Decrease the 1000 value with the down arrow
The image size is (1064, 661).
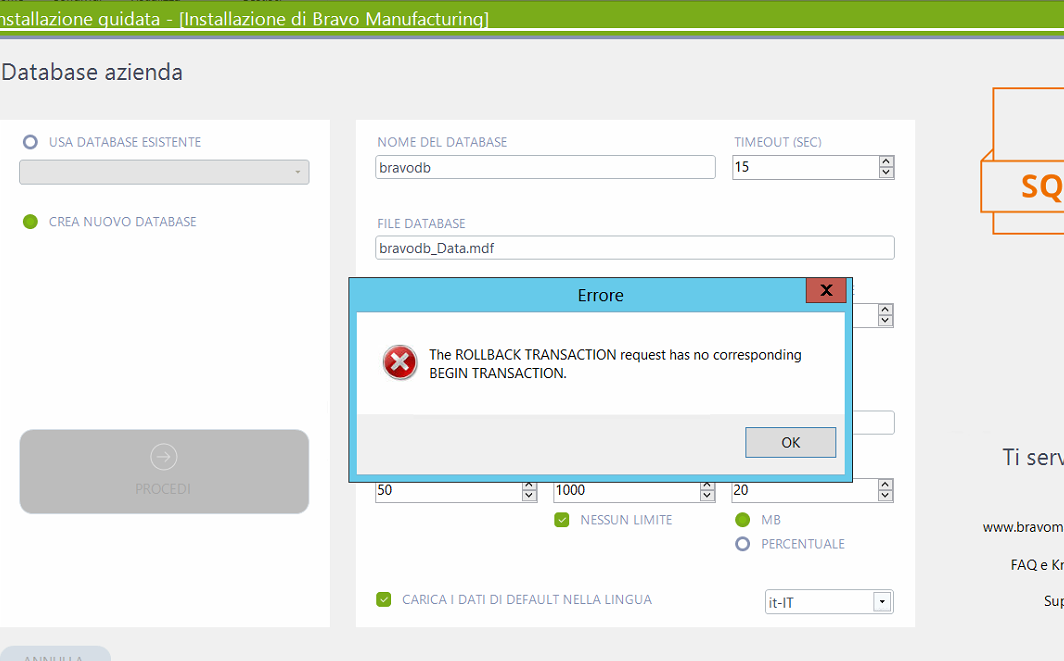pyautogui.click(x=707, y=496)
